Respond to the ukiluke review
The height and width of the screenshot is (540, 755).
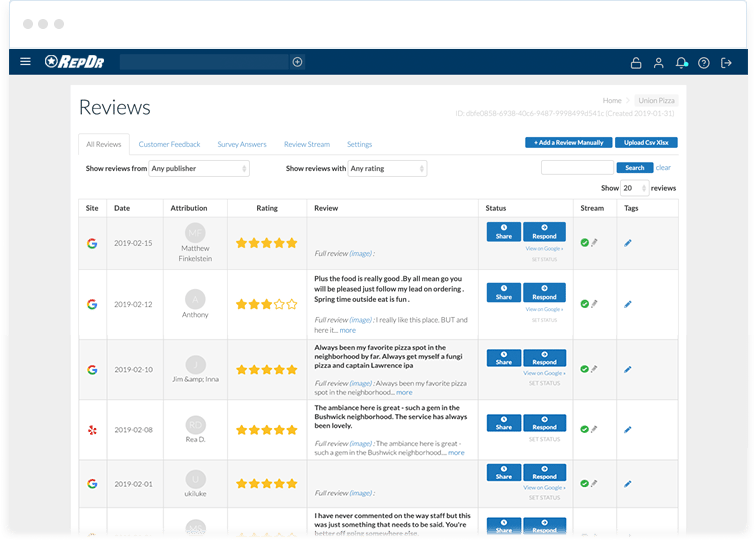click(544, 473)
